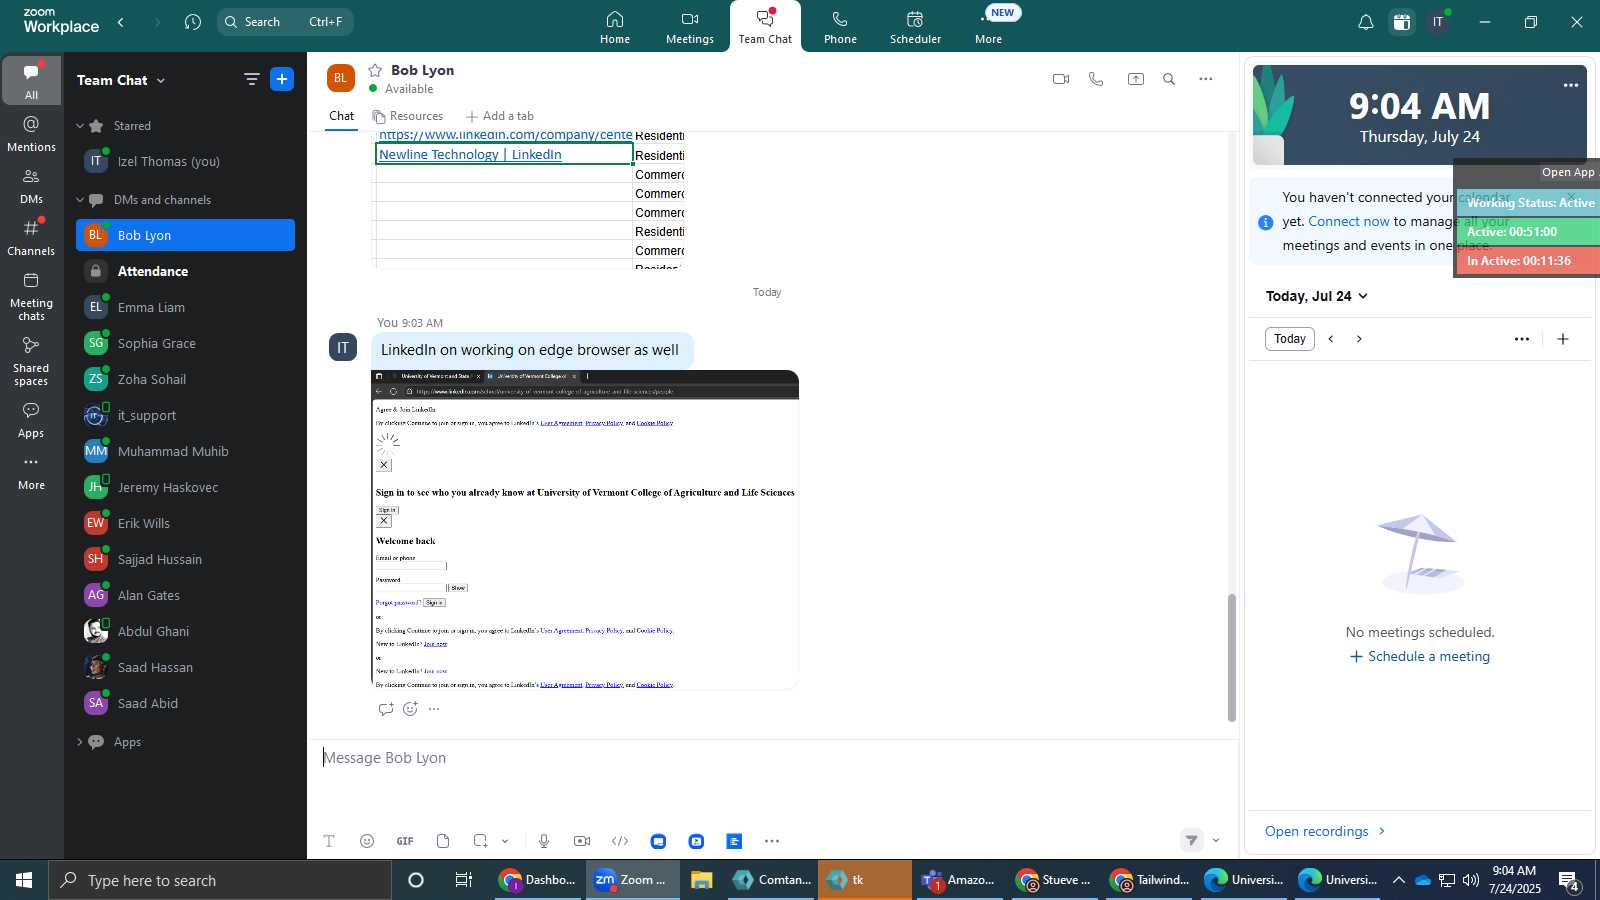Open the Attendance channel

tap(185, 271)
